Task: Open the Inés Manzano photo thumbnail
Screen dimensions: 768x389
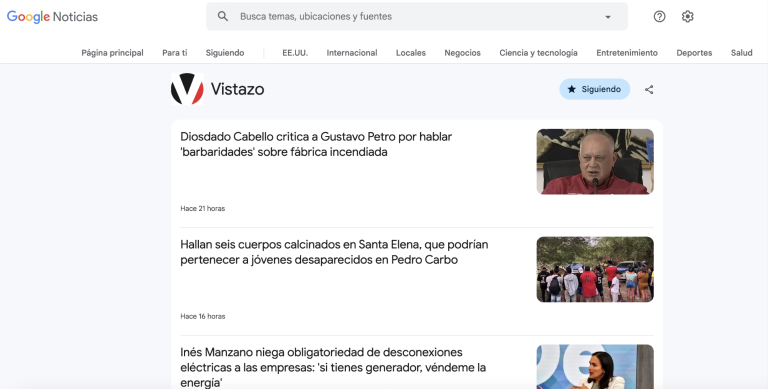Action: [x=595, y=367]
